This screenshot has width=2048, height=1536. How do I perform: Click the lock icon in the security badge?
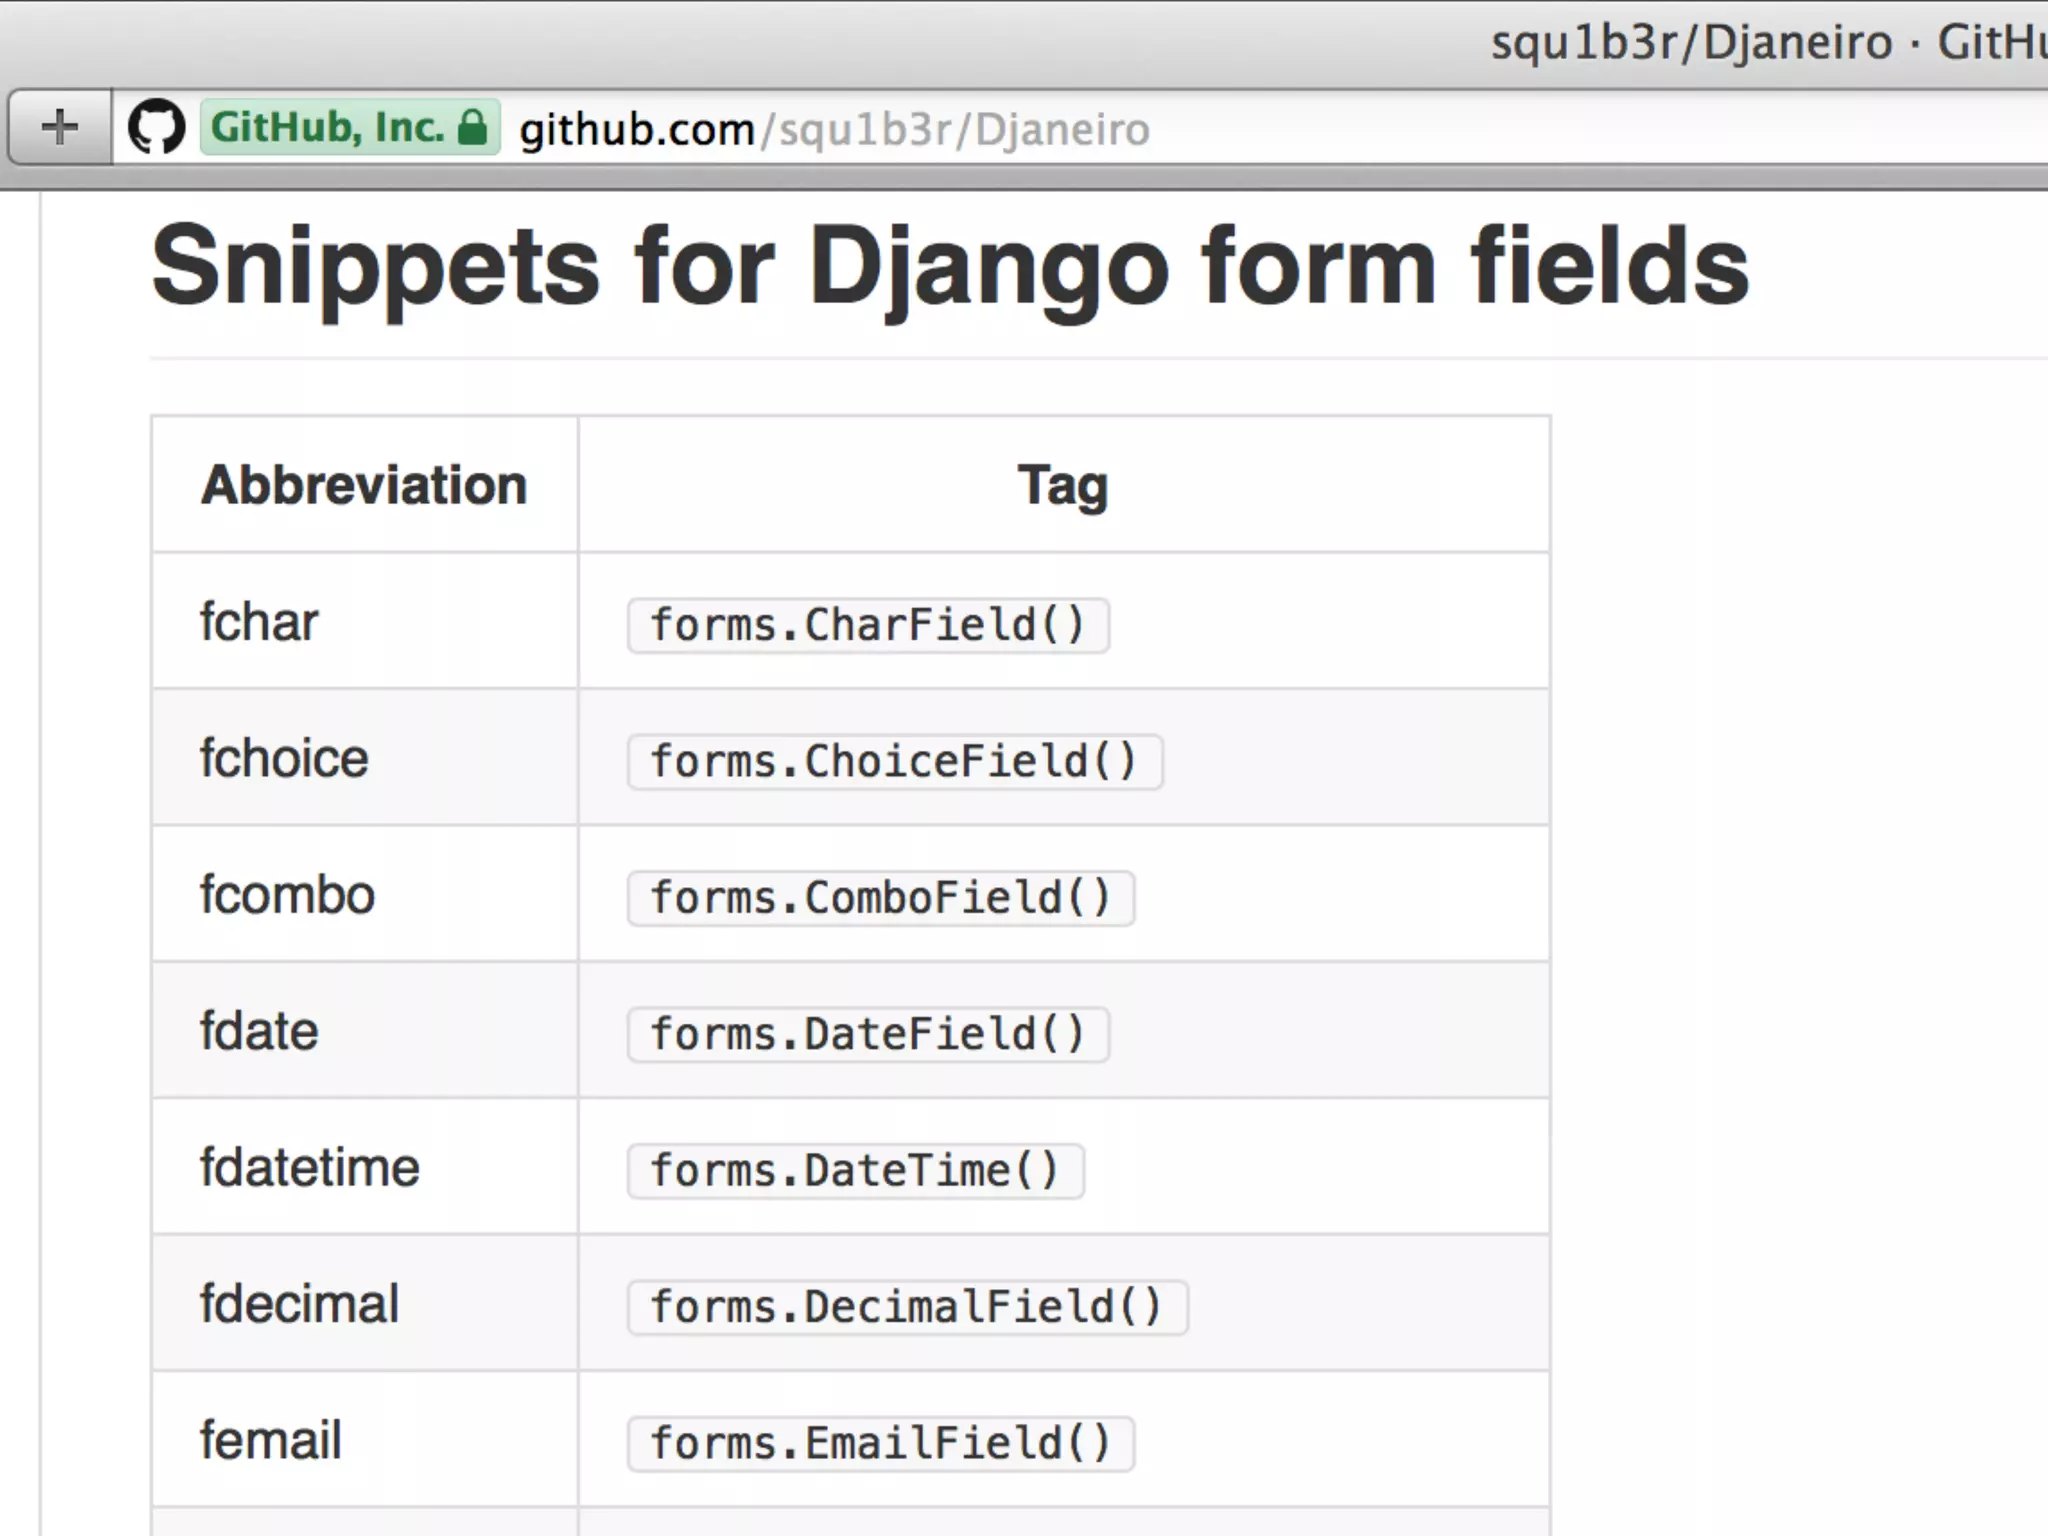(x=472, y=127)
